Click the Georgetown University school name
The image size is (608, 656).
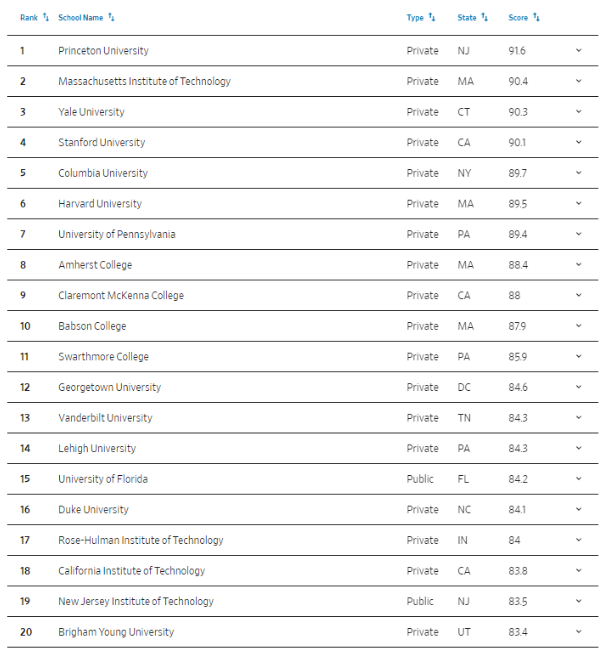click(109, 387)
